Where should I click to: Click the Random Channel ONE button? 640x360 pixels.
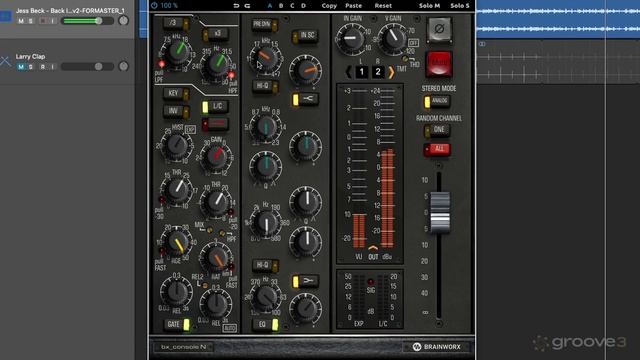[437, 130]
